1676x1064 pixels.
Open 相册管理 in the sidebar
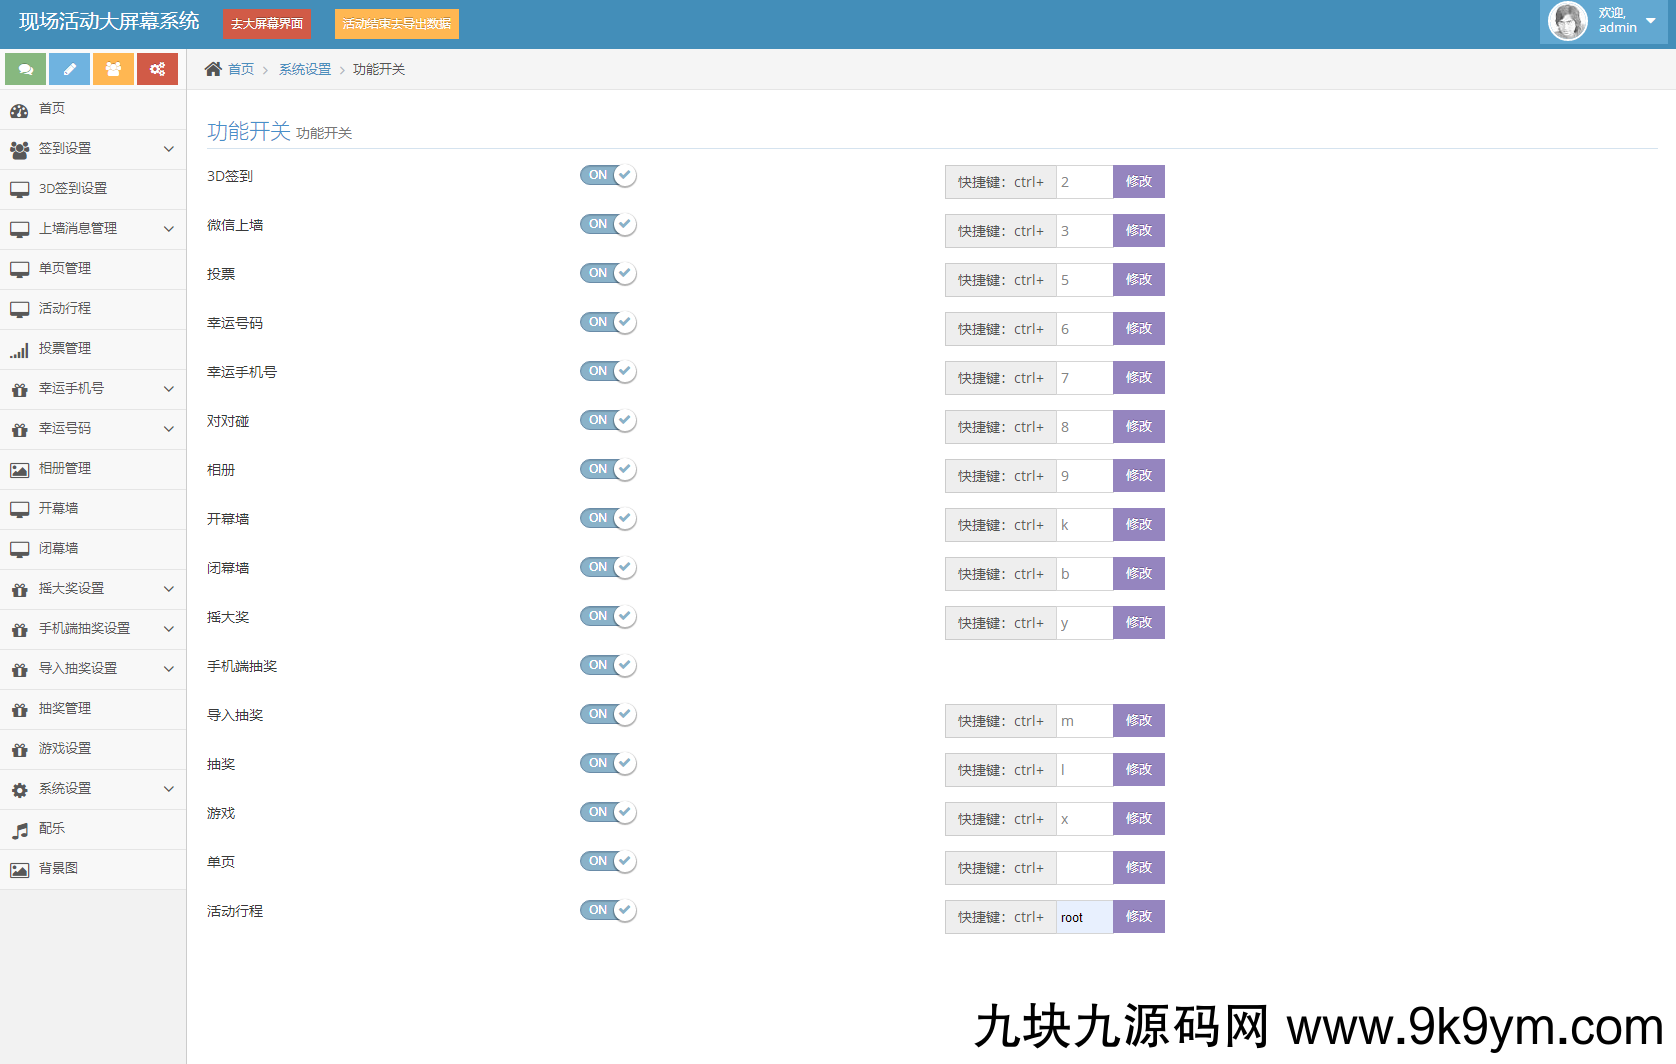click(x=65, y=469)
